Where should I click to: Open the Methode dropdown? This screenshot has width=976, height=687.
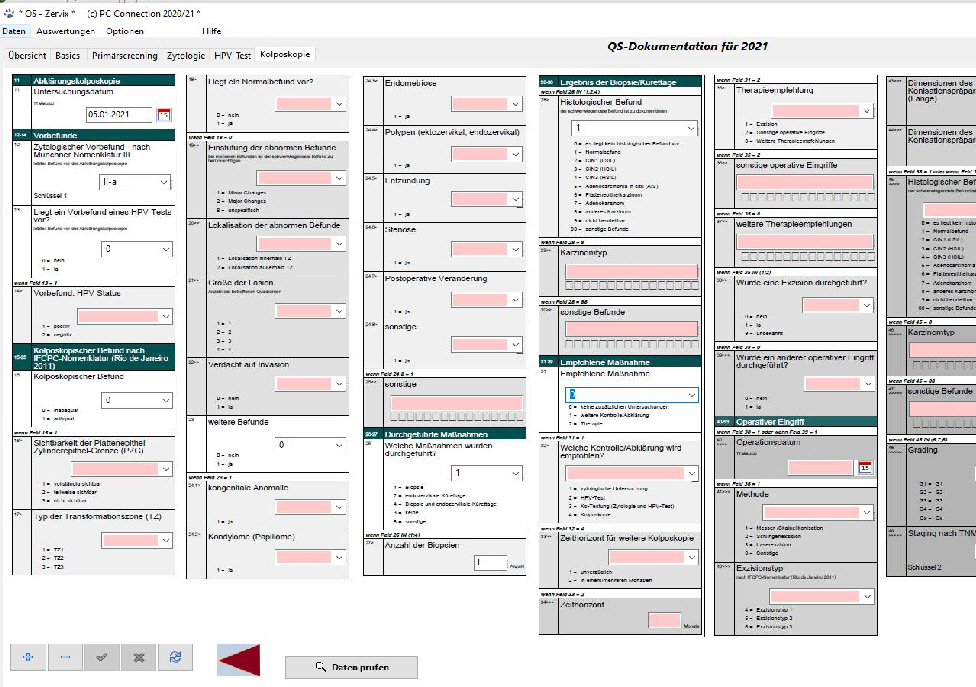[x=818, y=512]
